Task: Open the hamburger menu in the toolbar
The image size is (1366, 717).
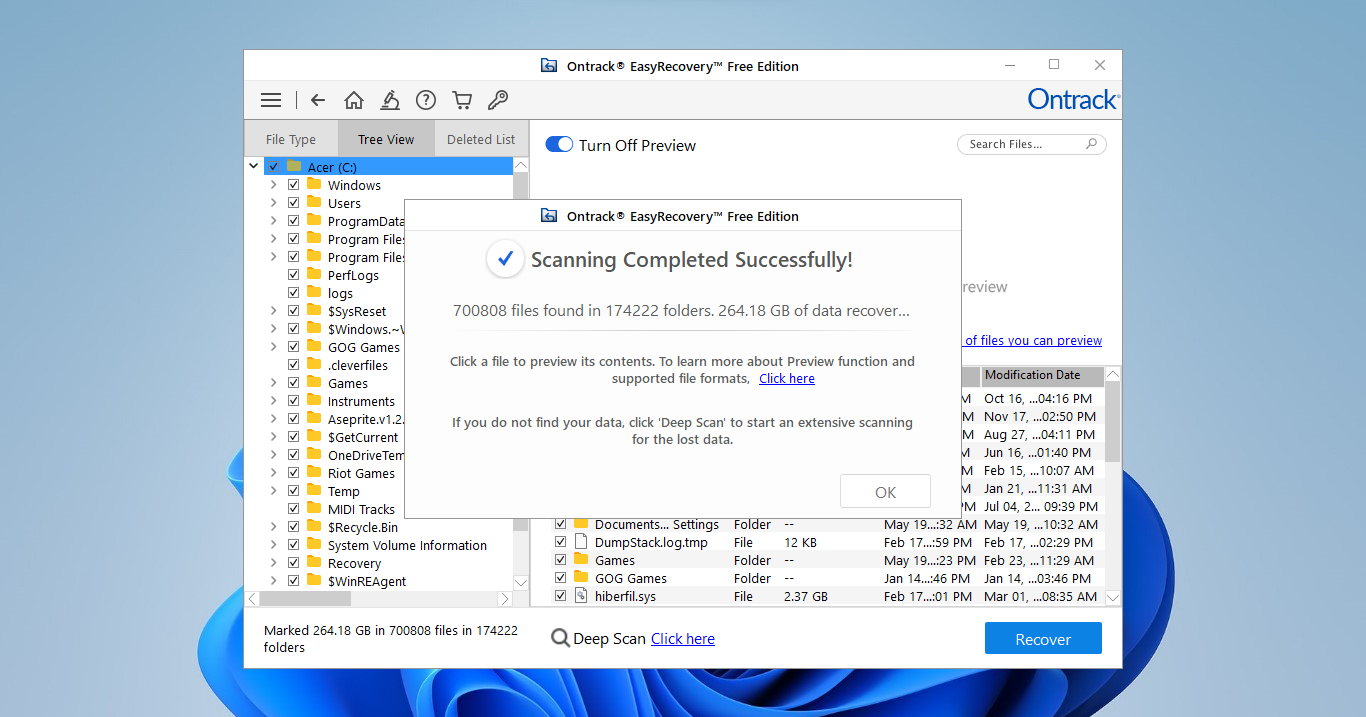Action: coord(271,100)
